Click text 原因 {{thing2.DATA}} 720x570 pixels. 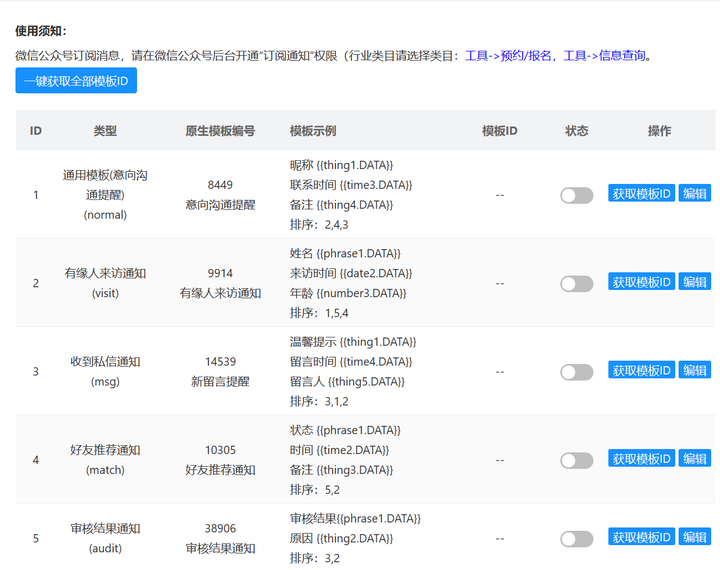341,538
